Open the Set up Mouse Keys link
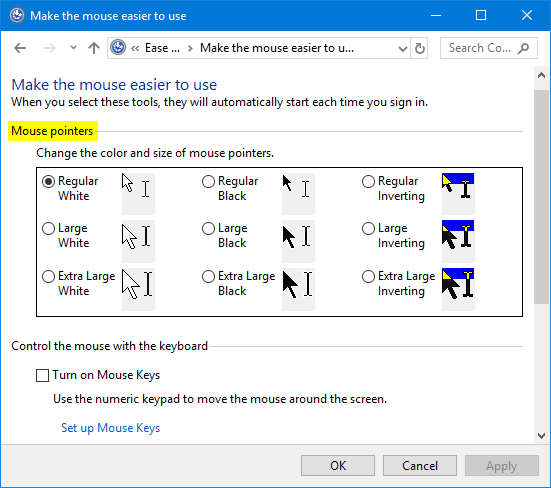Viewport: 551px width, 488px height. [110, 428]
